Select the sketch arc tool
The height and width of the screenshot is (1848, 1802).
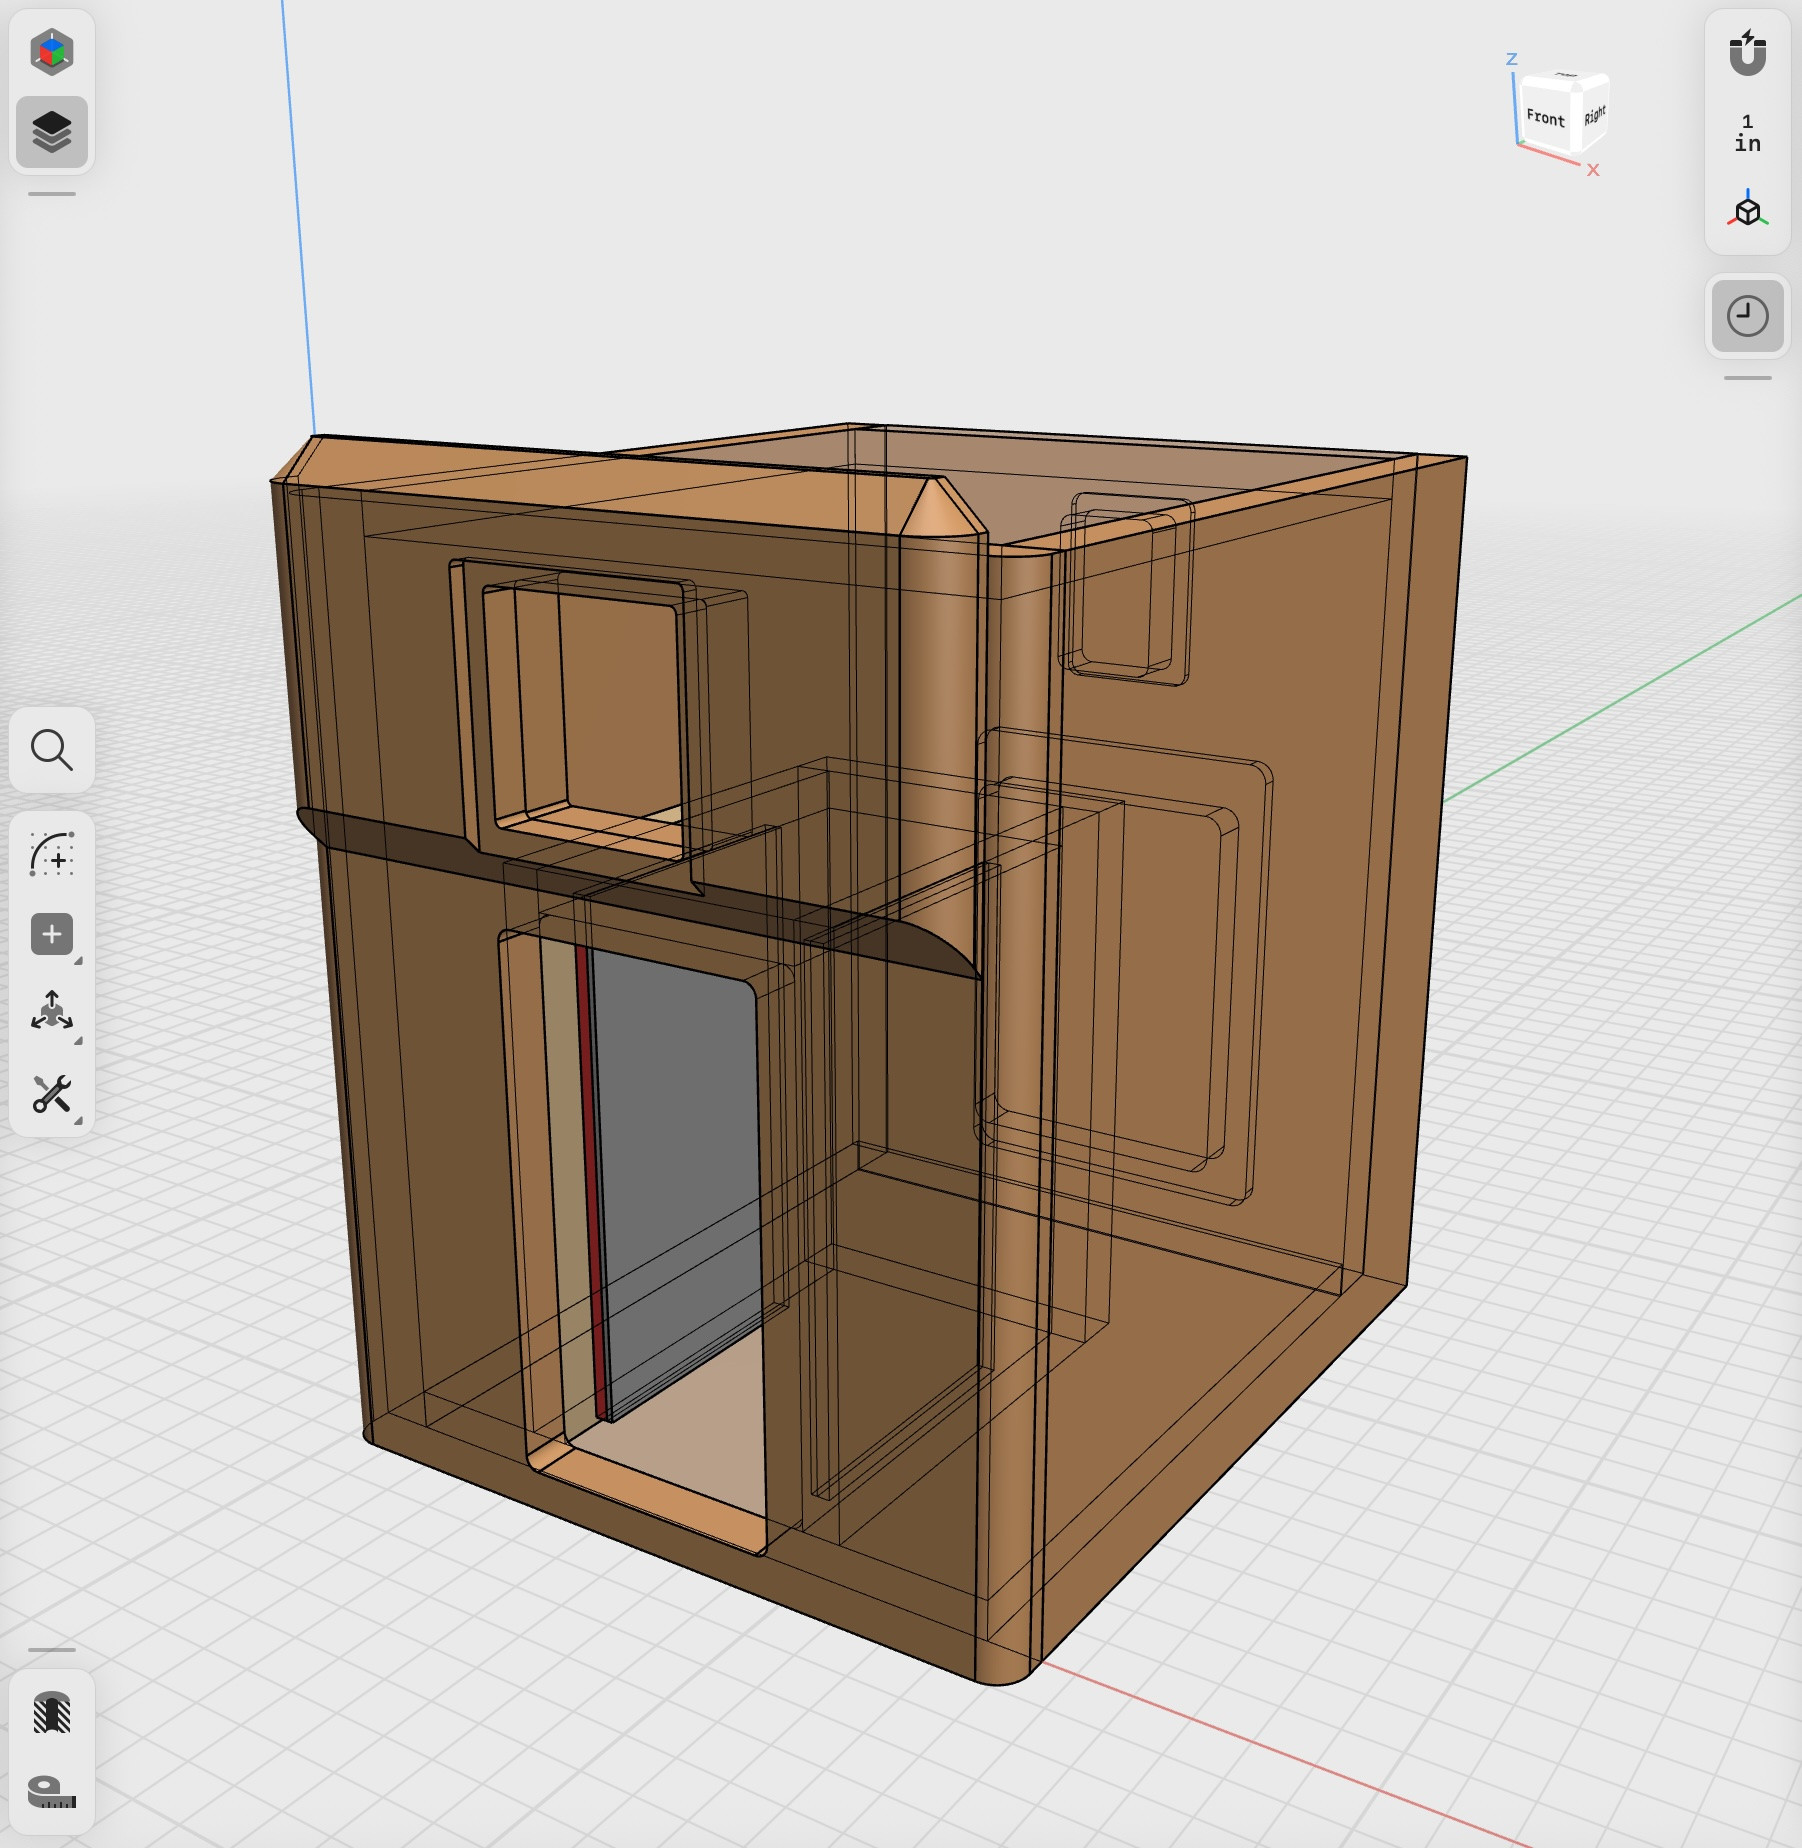(52, 855)
